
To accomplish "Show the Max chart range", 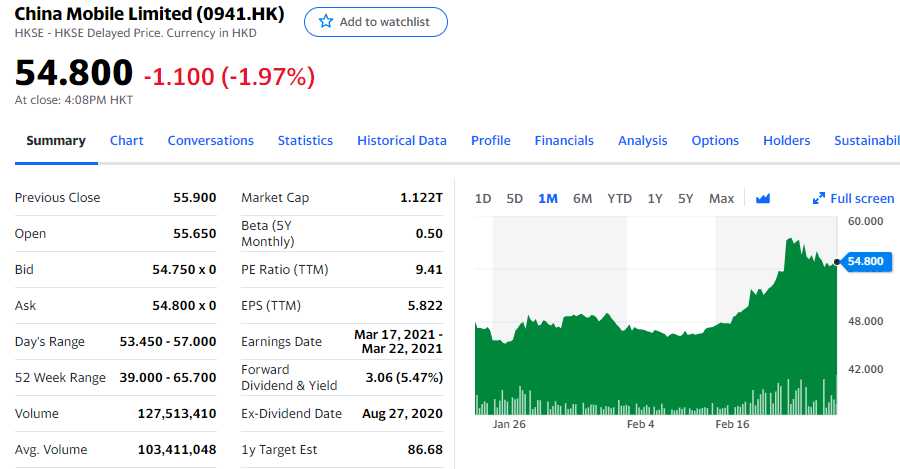I will tap(721, 198).
